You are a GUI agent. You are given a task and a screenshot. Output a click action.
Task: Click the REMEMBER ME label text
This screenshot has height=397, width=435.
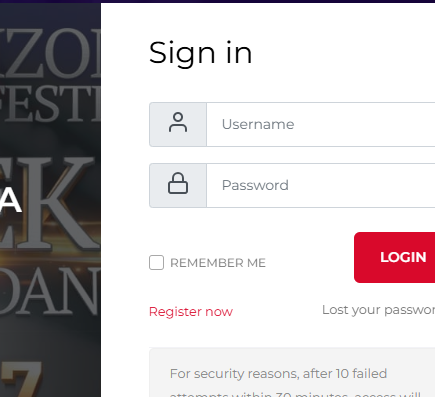tap(218, 263)
